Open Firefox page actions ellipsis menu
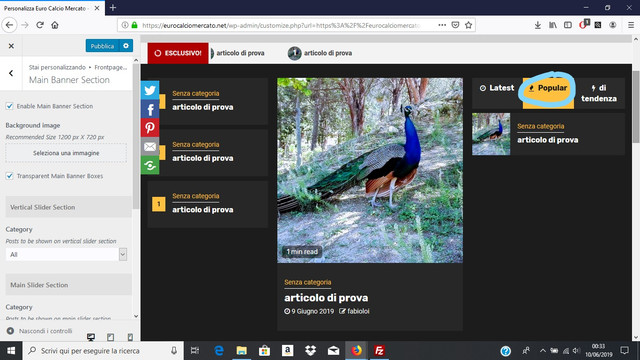Screen dimensions: 640x360 [442, 25]
